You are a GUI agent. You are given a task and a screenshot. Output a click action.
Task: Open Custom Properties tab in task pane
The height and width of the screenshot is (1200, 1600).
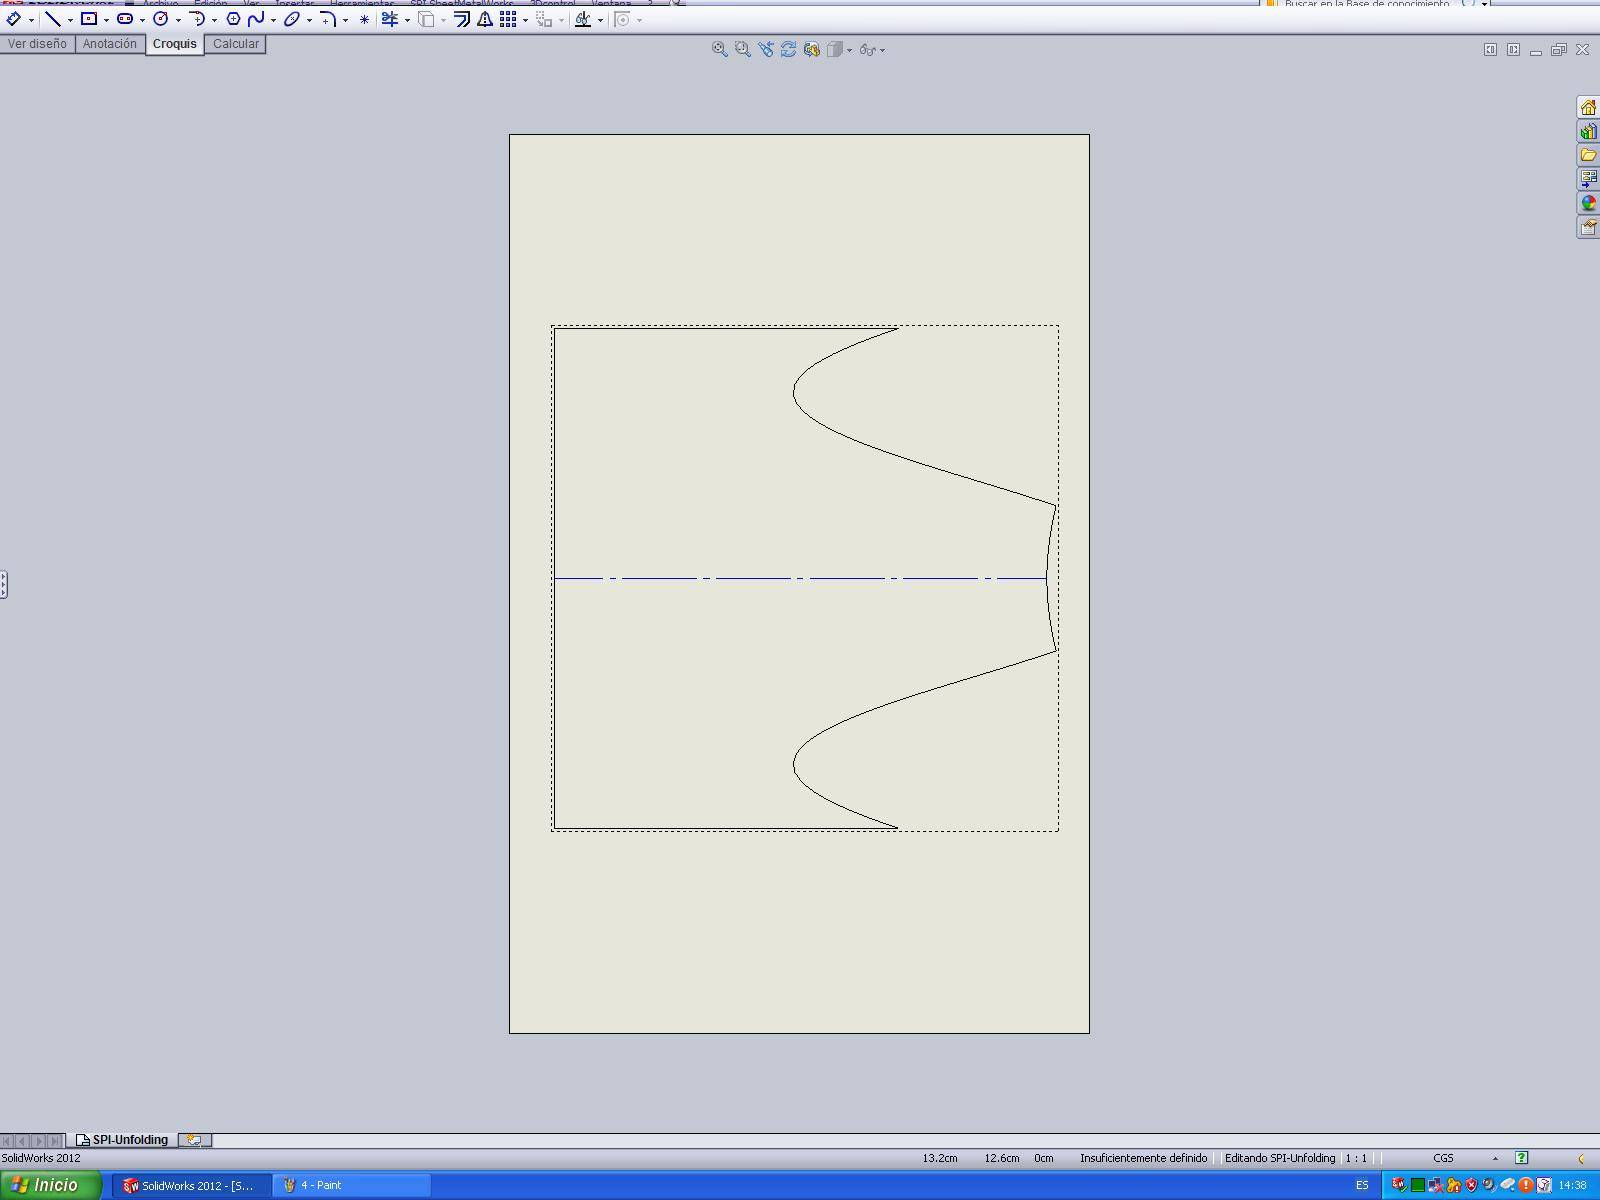tap(1588, 227)
